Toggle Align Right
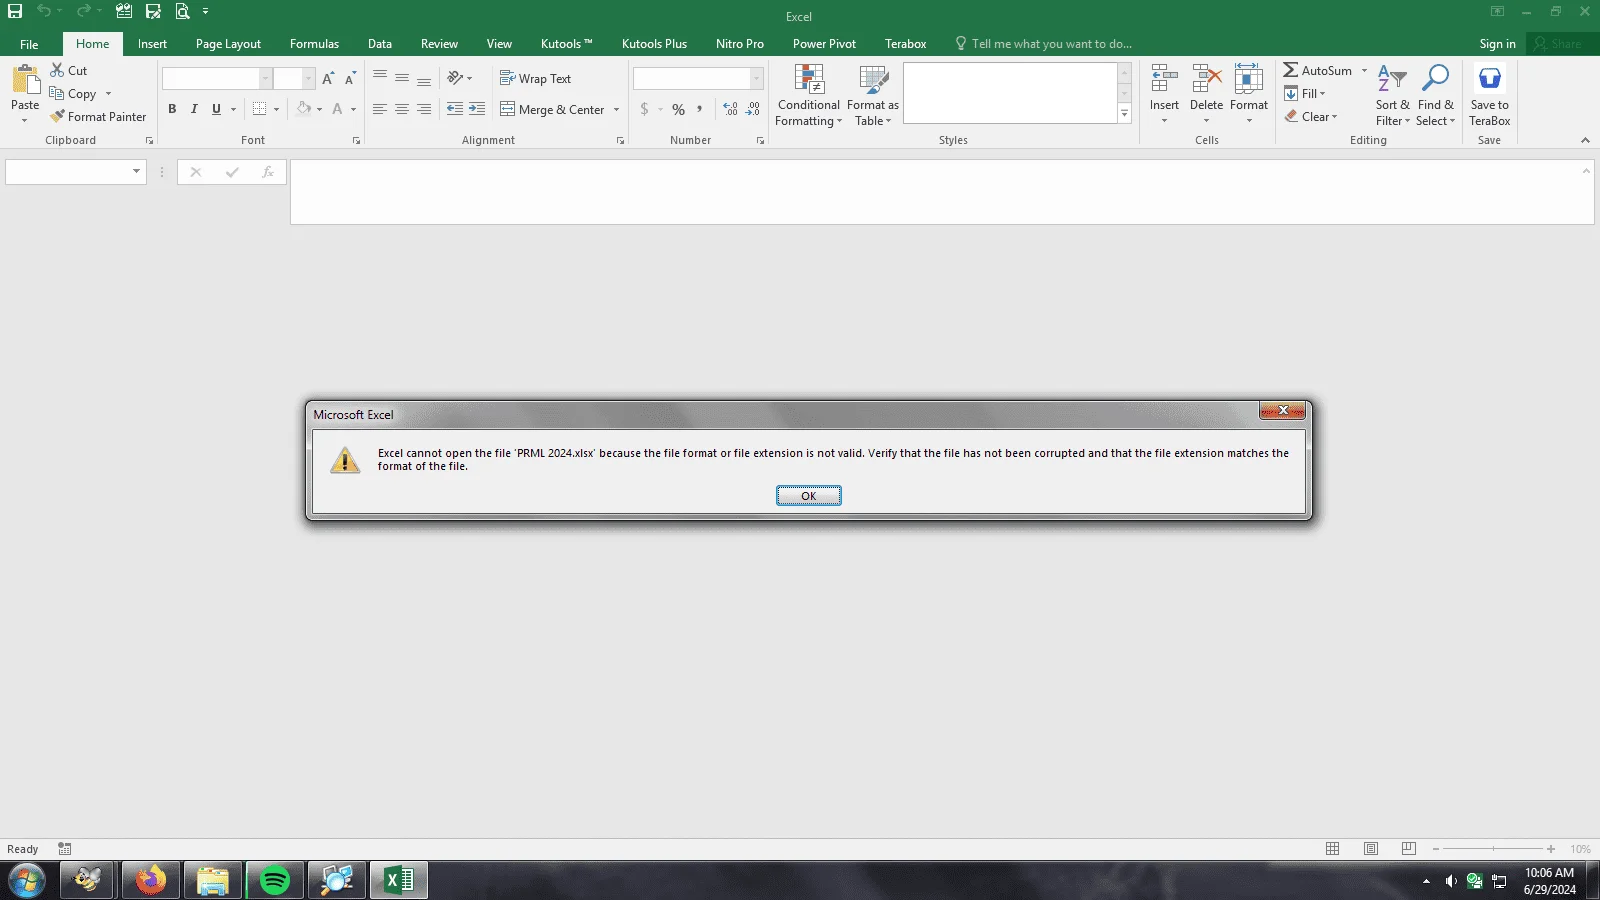 424,109
